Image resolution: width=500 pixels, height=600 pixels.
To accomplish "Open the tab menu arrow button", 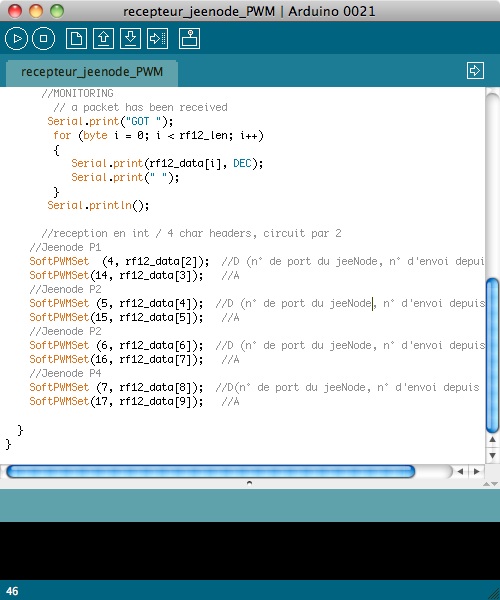I will click(475, 70).
